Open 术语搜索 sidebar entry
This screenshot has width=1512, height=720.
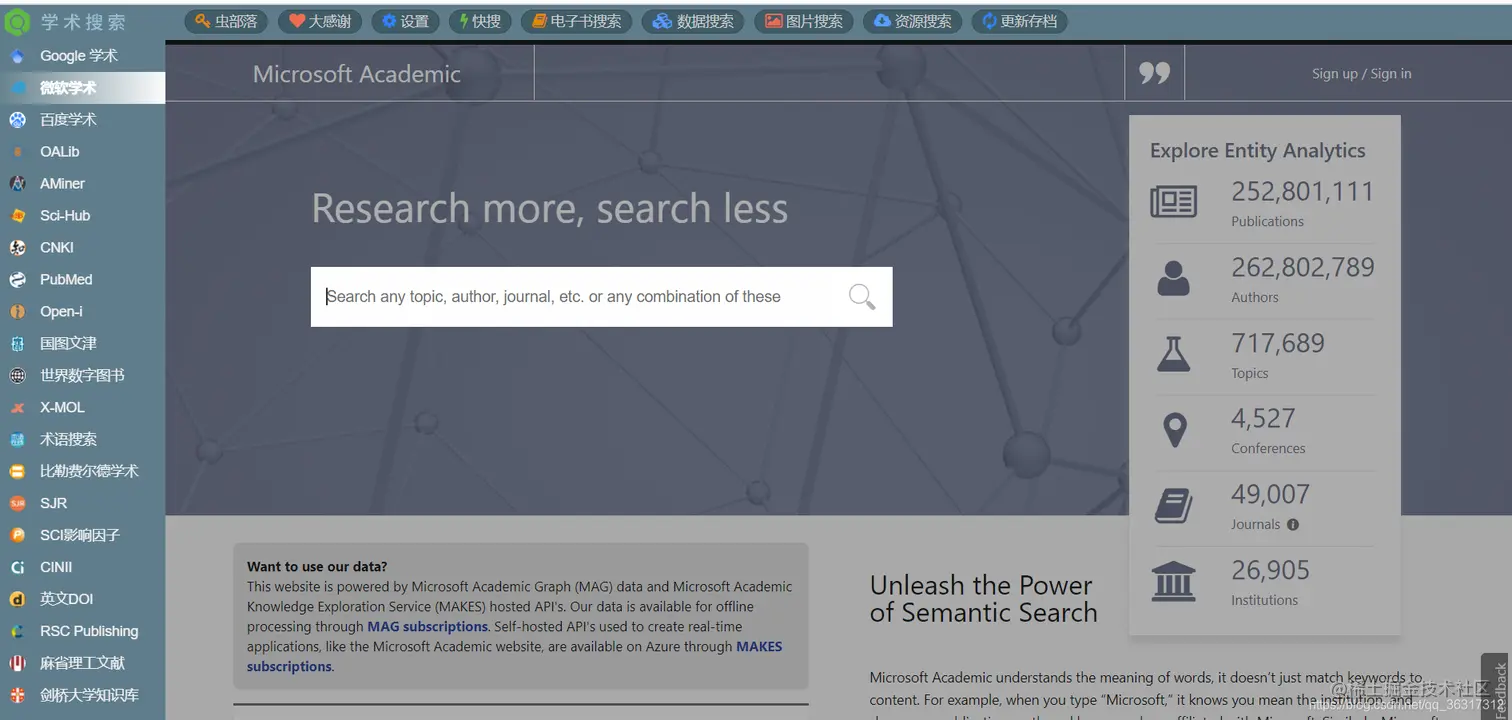[82, 440]
